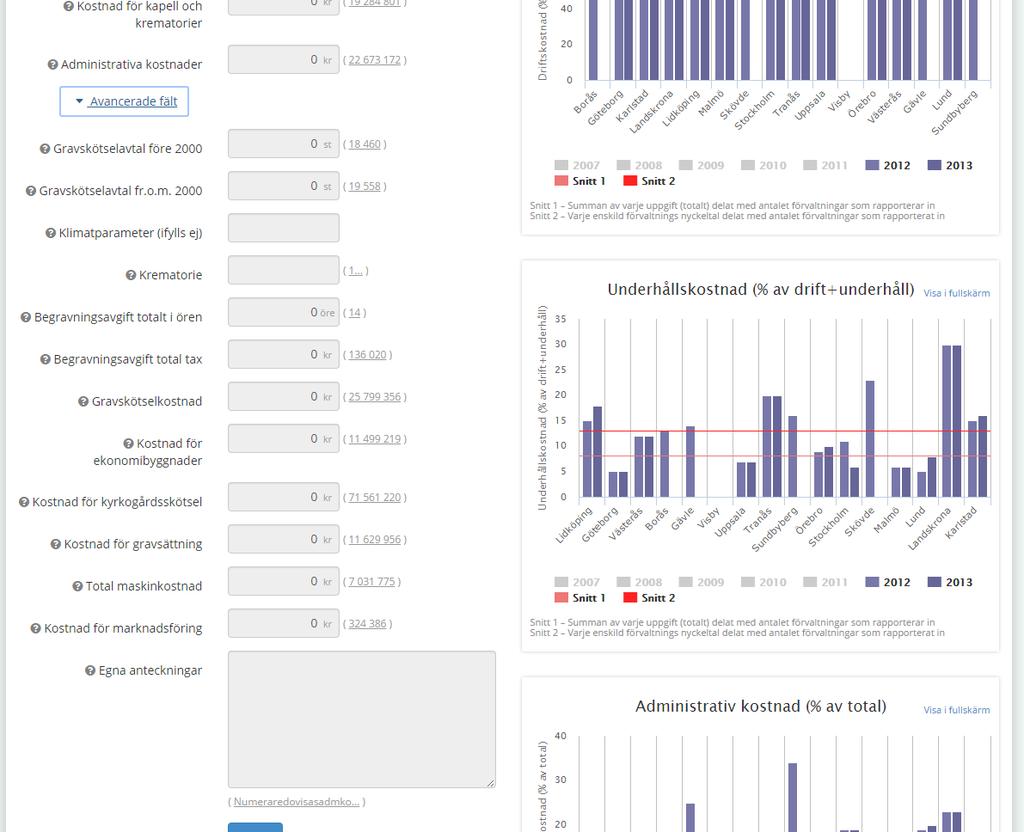The height and width of the screenshot is (832, 1024).
Task: Click help icon beside Egna anteckningar
Action: click(x=90, y=671)
